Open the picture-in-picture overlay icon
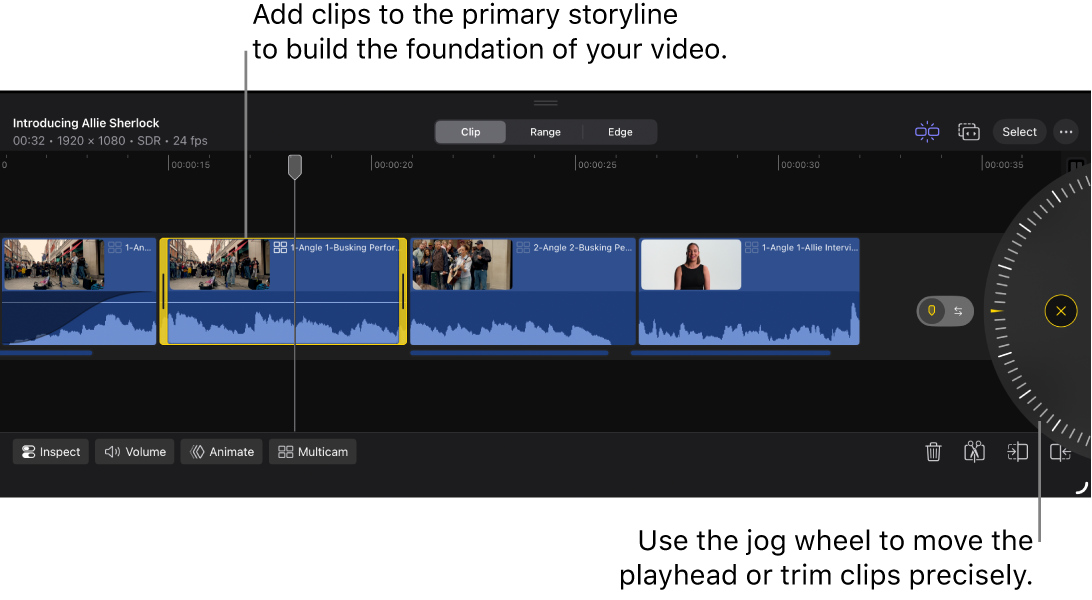Screen dimensions: 1092x600 (x=969, y=131)
